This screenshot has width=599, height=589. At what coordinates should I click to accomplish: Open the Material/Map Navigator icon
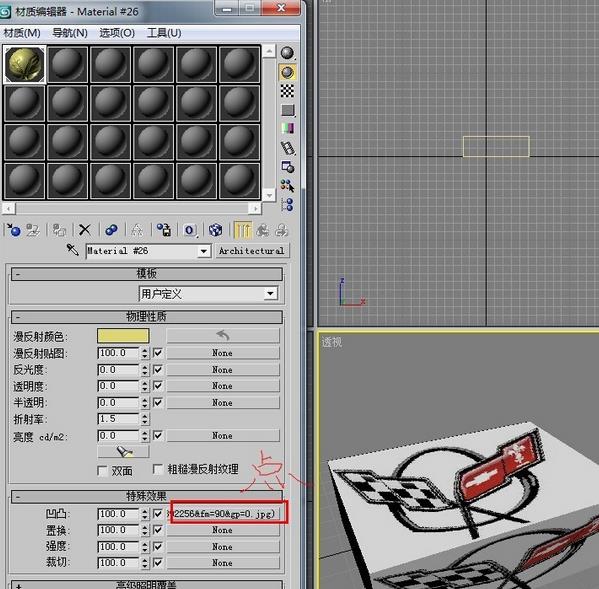pos(288,205)
